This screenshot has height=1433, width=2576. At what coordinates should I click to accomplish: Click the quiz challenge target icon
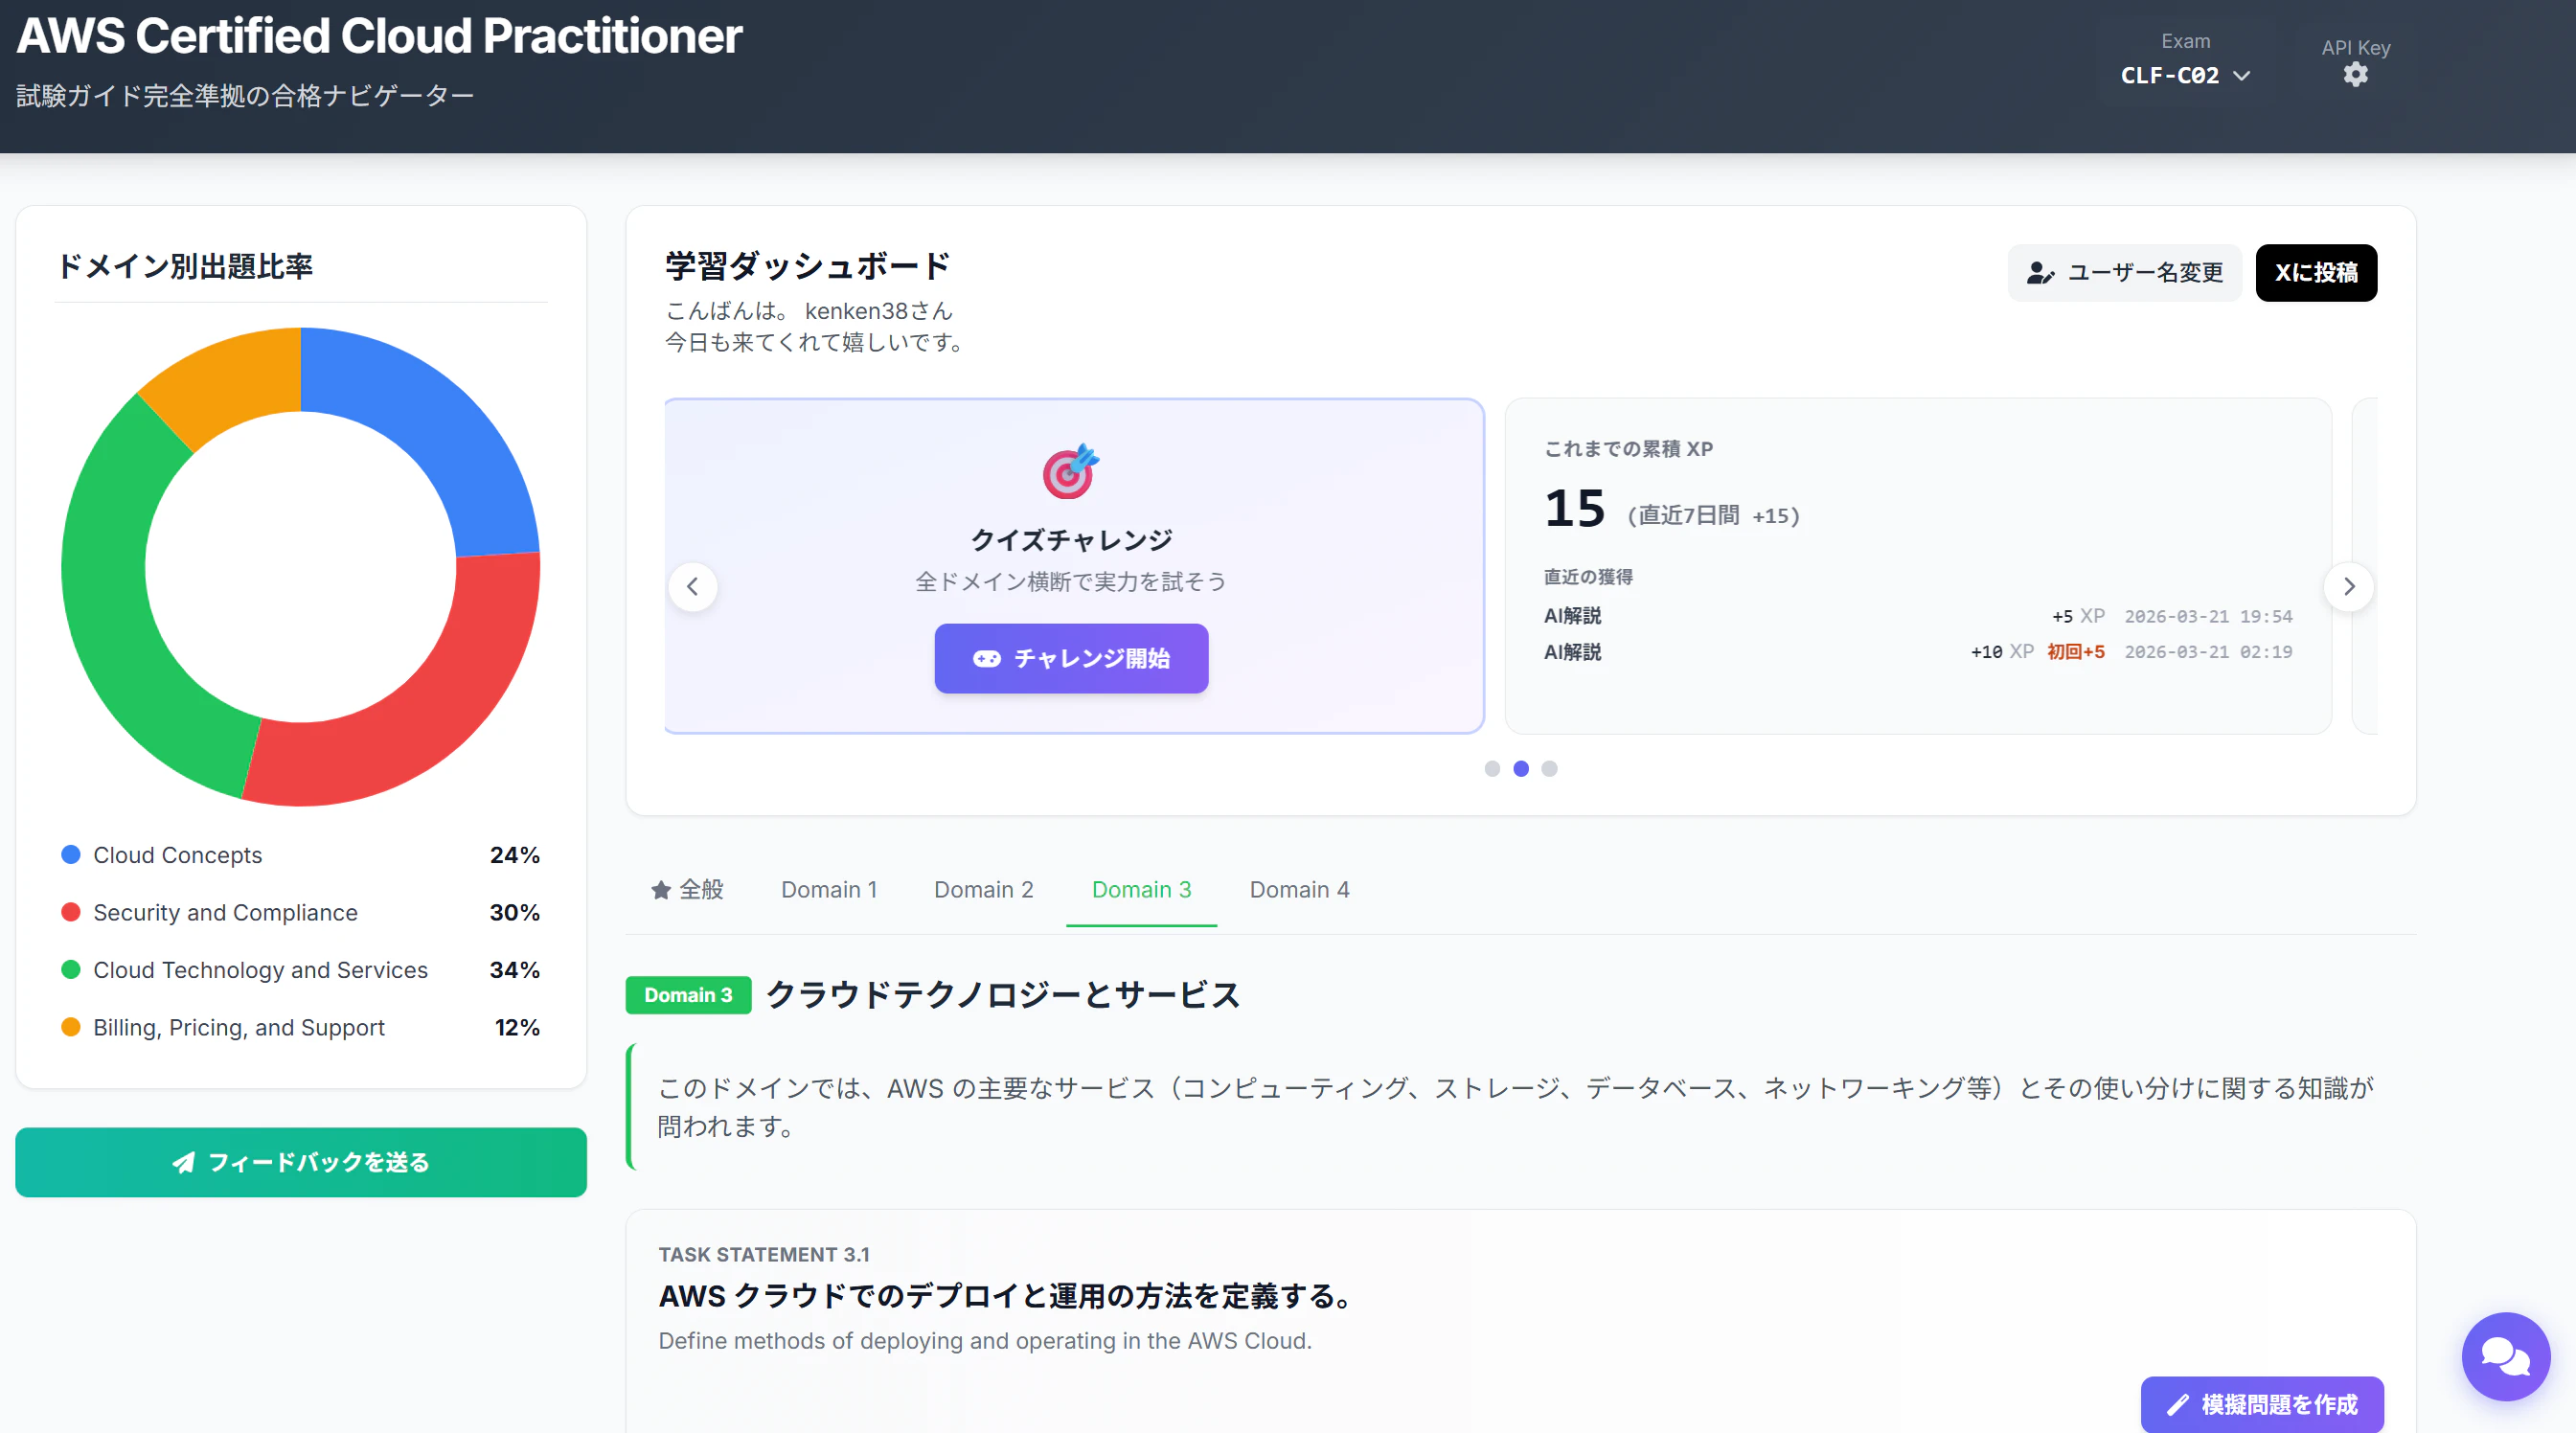click(1070, 472)
